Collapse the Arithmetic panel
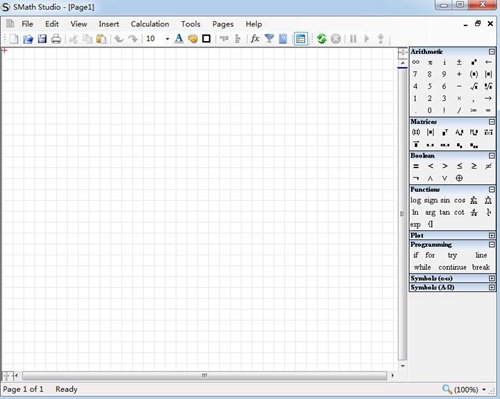The image size is (500, 399). click(x=492, y=52)
